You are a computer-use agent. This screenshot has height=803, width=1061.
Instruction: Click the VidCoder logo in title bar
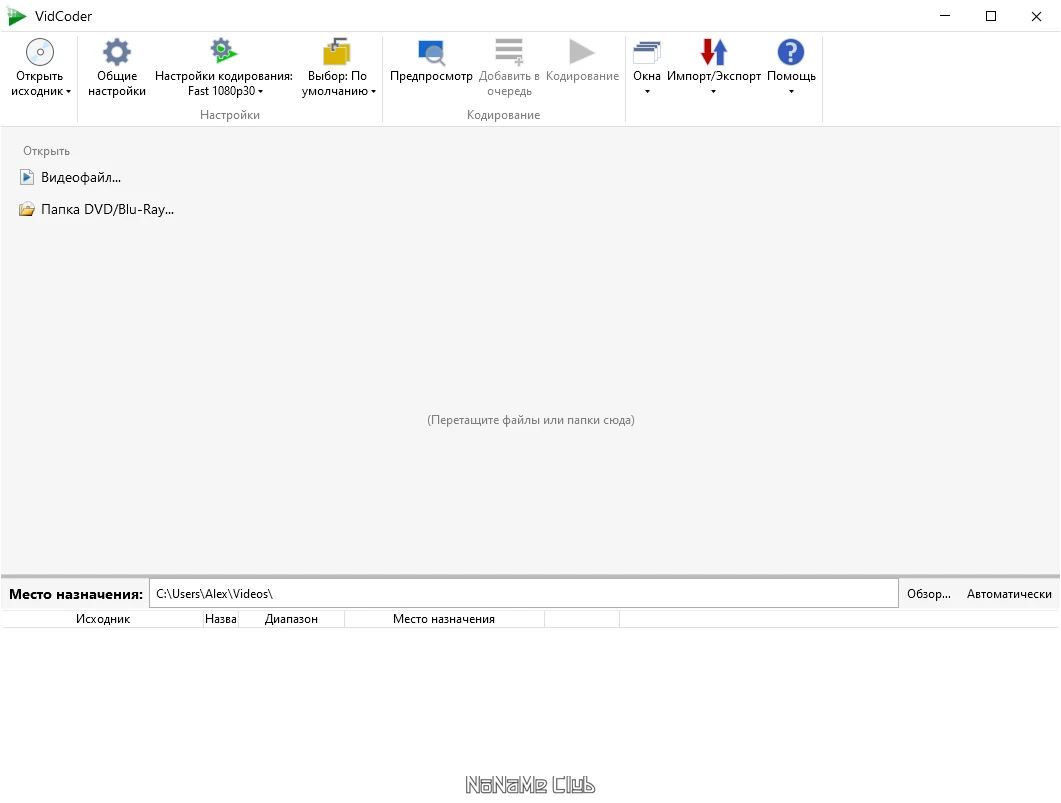(x=17, y=16)
